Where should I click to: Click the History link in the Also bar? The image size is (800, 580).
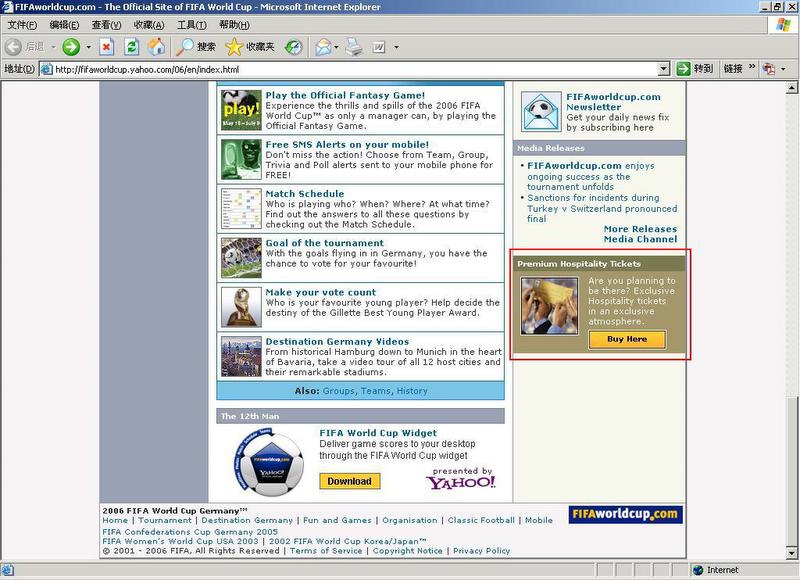[412, 391]
